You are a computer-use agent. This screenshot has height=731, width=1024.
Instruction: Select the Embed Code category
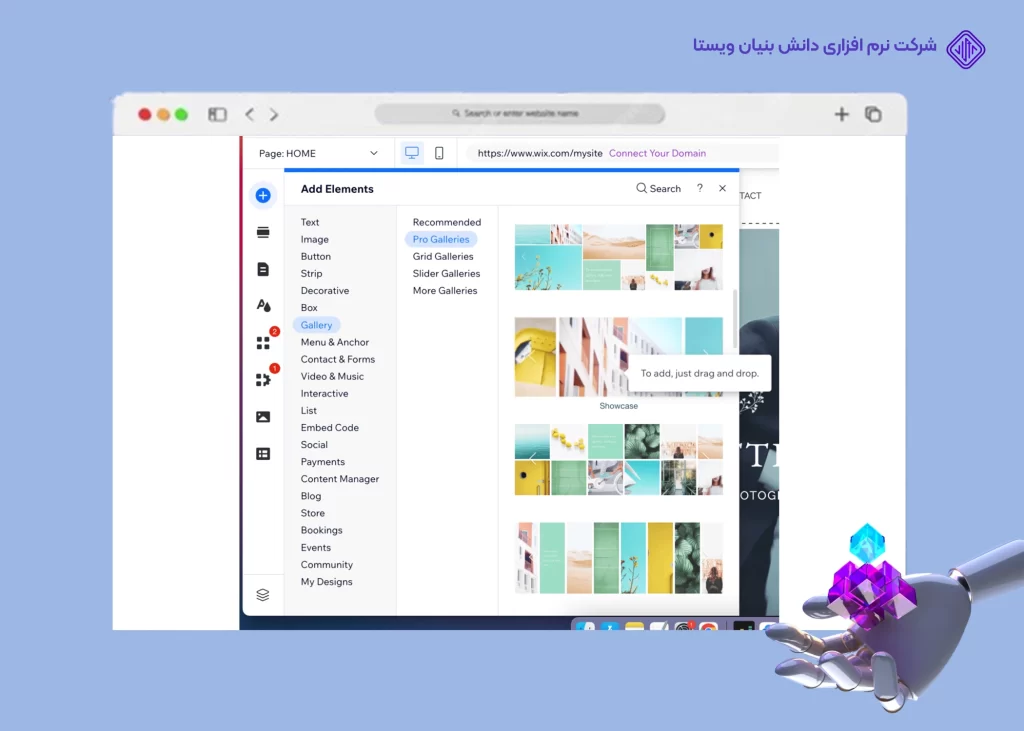329,427
